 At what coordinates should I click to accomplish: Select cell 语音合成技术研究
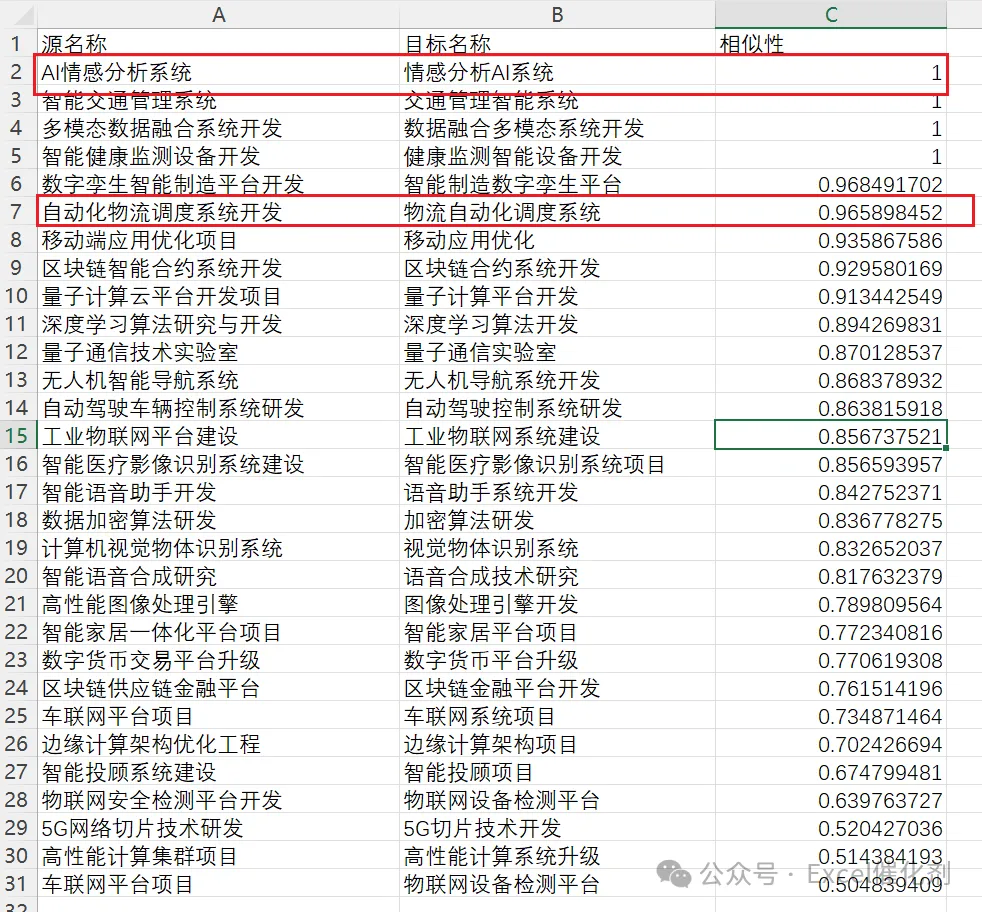click(x=557, y=576)
